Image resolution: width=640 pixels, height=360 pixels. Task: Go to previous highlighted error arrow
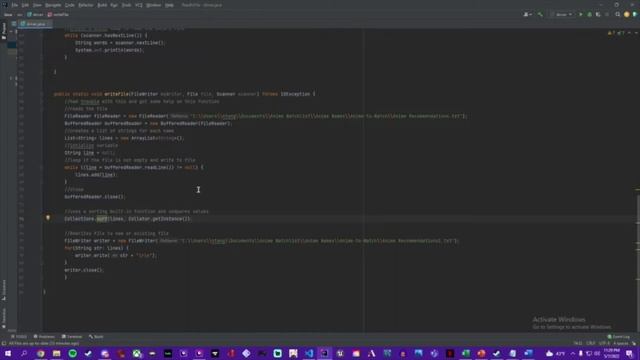[629, 33]
